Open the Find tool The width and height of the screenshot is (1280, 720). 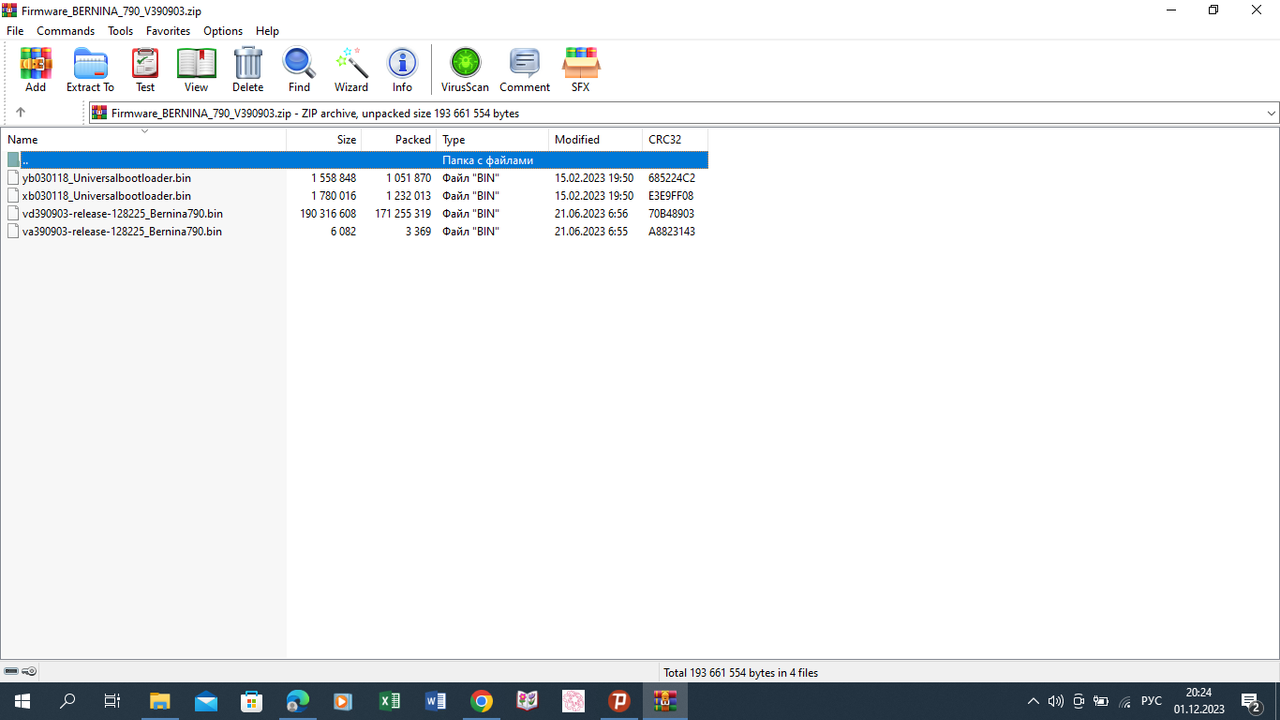point(299,70)
